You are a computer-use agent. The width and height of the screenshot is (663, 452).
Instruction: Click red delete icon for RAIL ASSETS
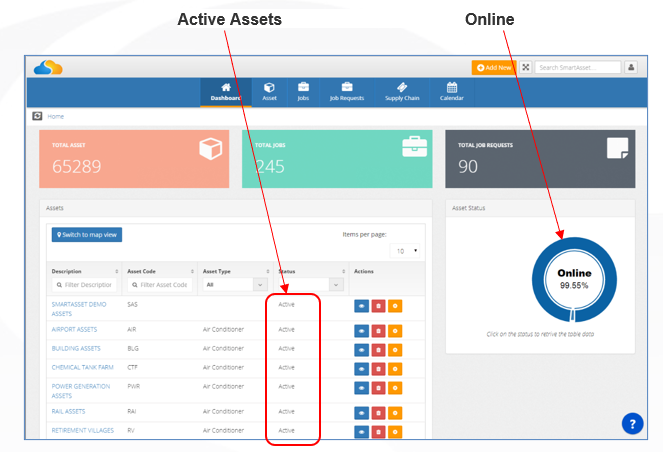(x=378, y=413)
